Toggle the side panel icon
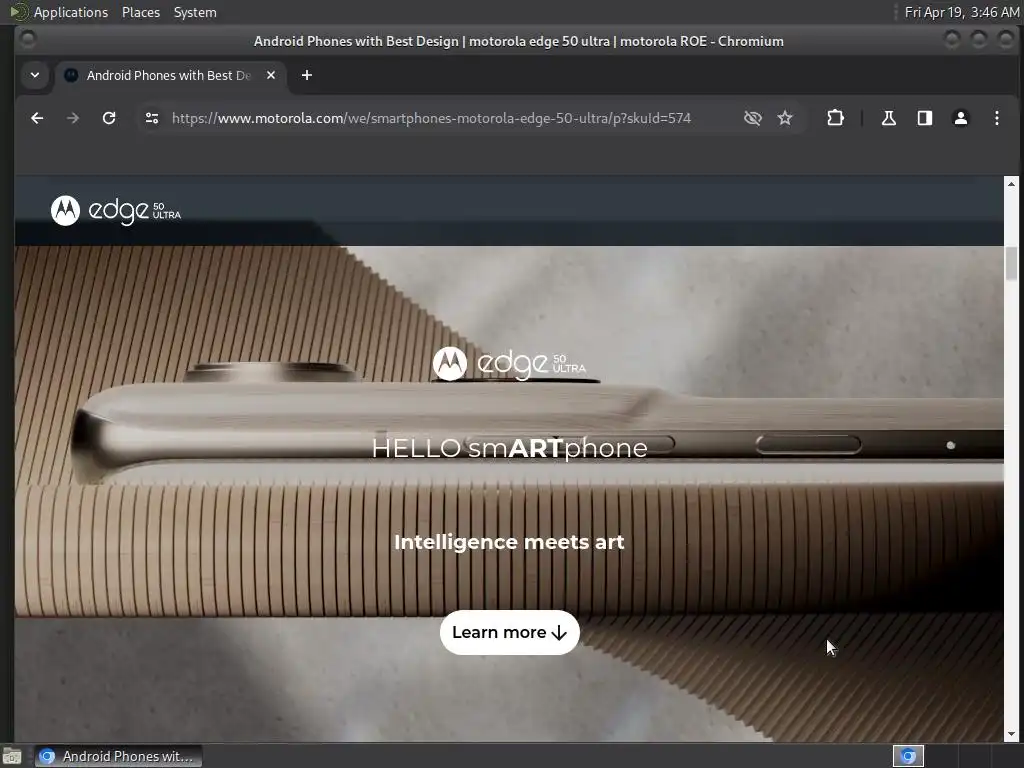 pyautogui.click(x=925, y=118)
